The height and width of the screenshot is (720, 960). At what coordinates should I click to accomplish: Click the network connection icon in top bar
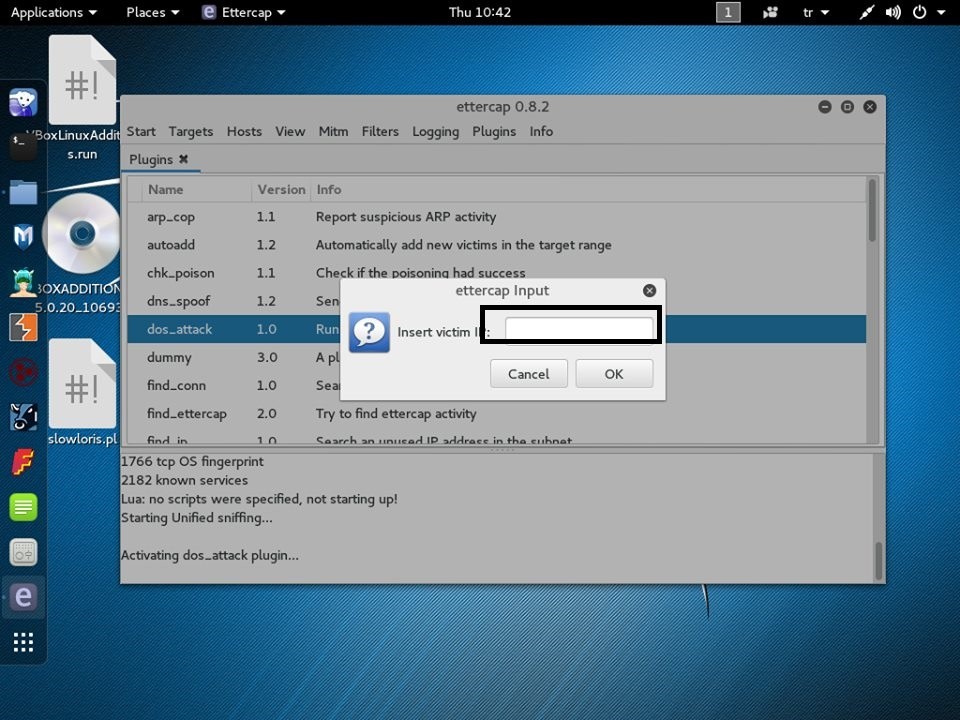[866, 12]
